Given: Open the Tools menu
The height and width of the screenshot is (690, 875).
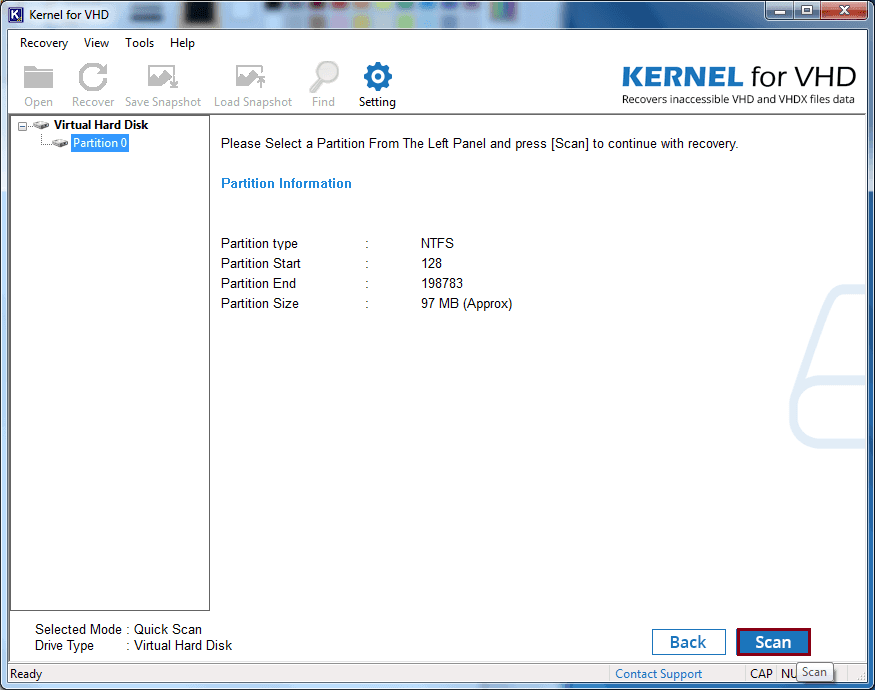Looking at the screenshot, I should pos(139,43).
